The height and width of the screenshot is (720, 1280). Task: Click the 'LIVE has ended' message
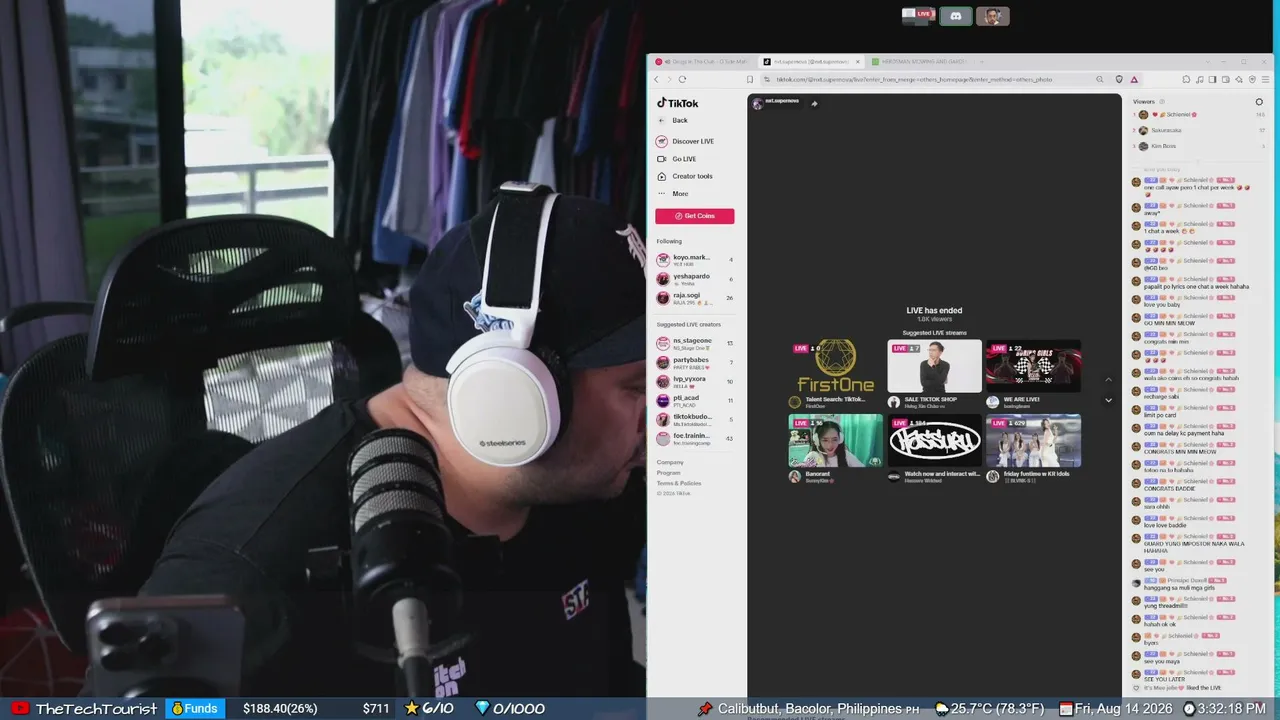tap(934, 310)
